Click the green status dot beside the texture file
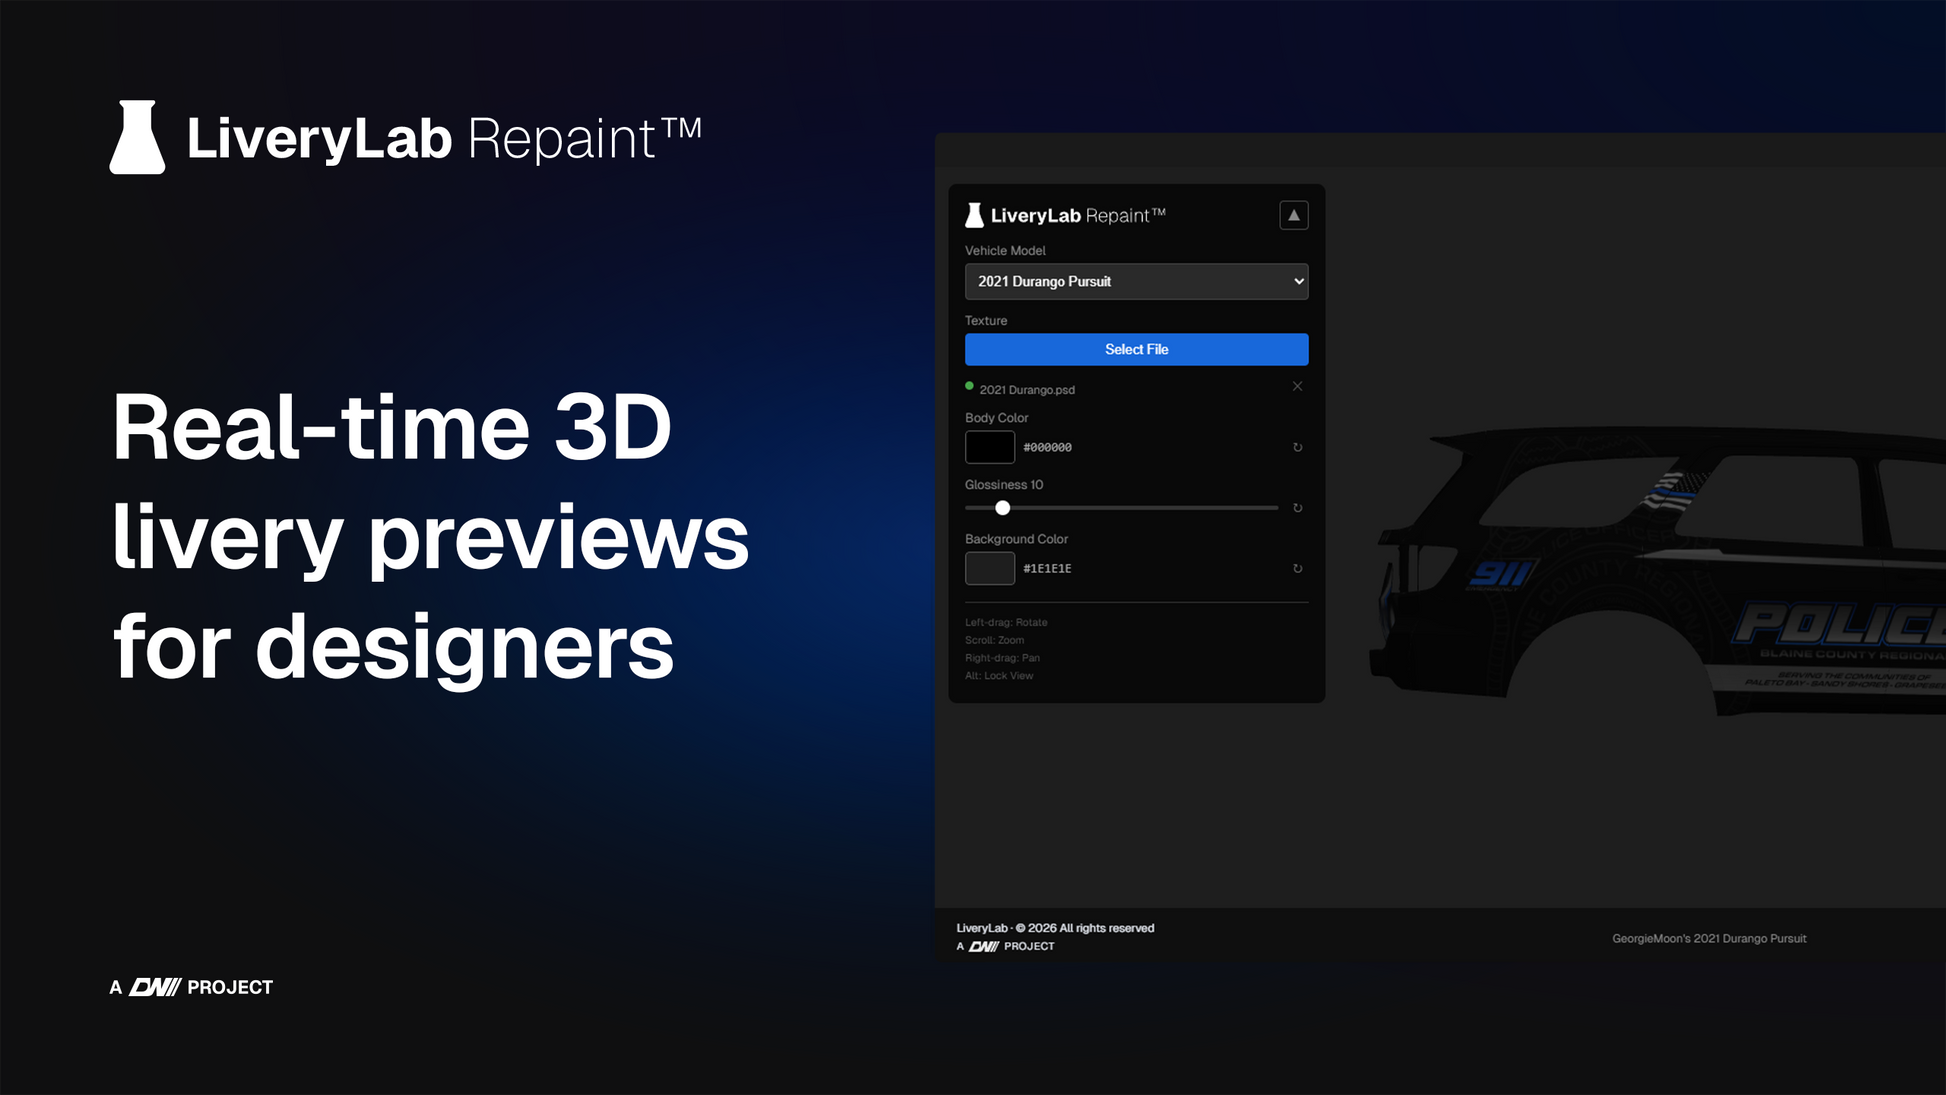This screenshot has height=1095, width=1946. (x=969, y=386)
